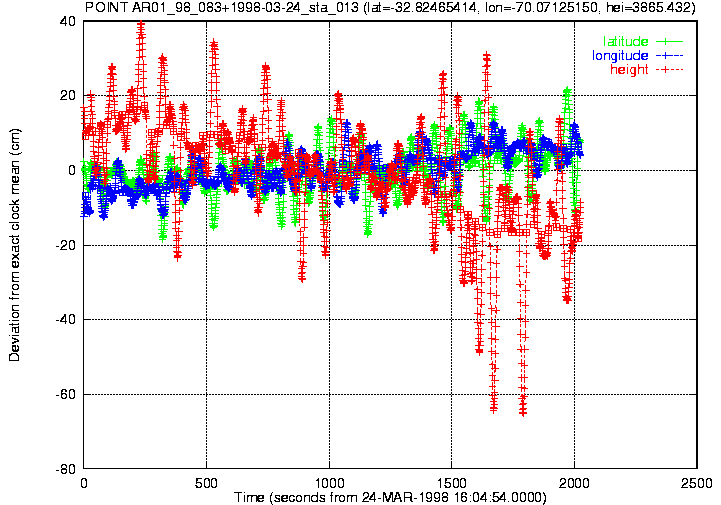
Task: Click the y-axis label Deviation from exact clock mean
Action: point(14,244)
